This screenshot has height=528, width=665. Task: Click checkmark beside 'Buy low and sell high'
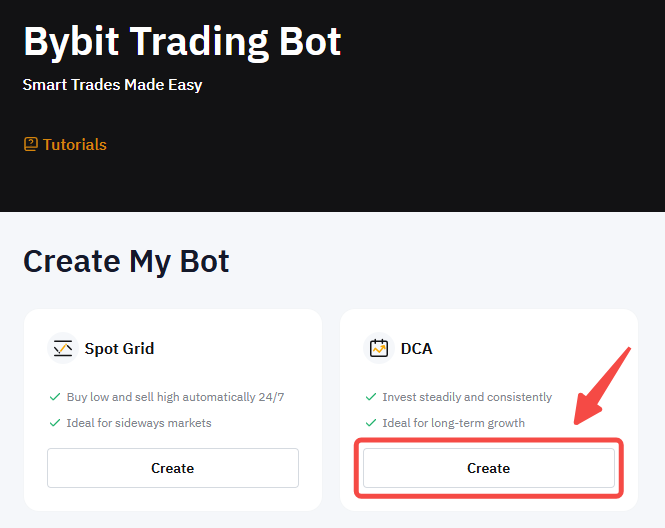click(54, 397)
